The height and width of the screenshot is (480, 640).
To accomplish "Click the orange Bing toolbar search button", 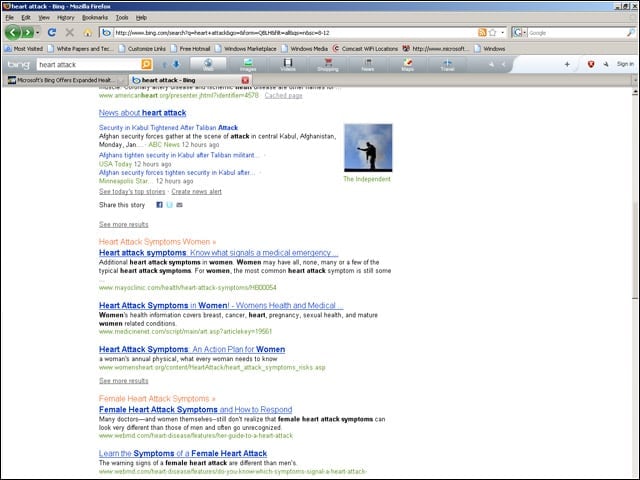I will tap(147, 64).
